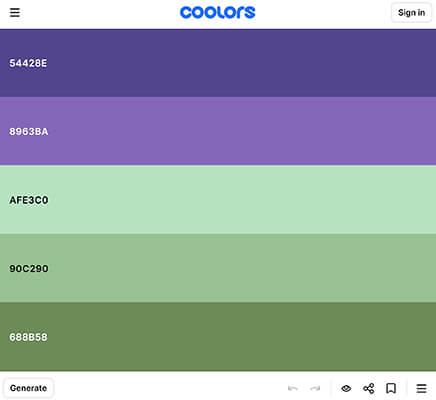The width and height of the screenshot is (436, 400).
Task: Click the AFE3C0 hex code label
Action: (x=29, y=200)
